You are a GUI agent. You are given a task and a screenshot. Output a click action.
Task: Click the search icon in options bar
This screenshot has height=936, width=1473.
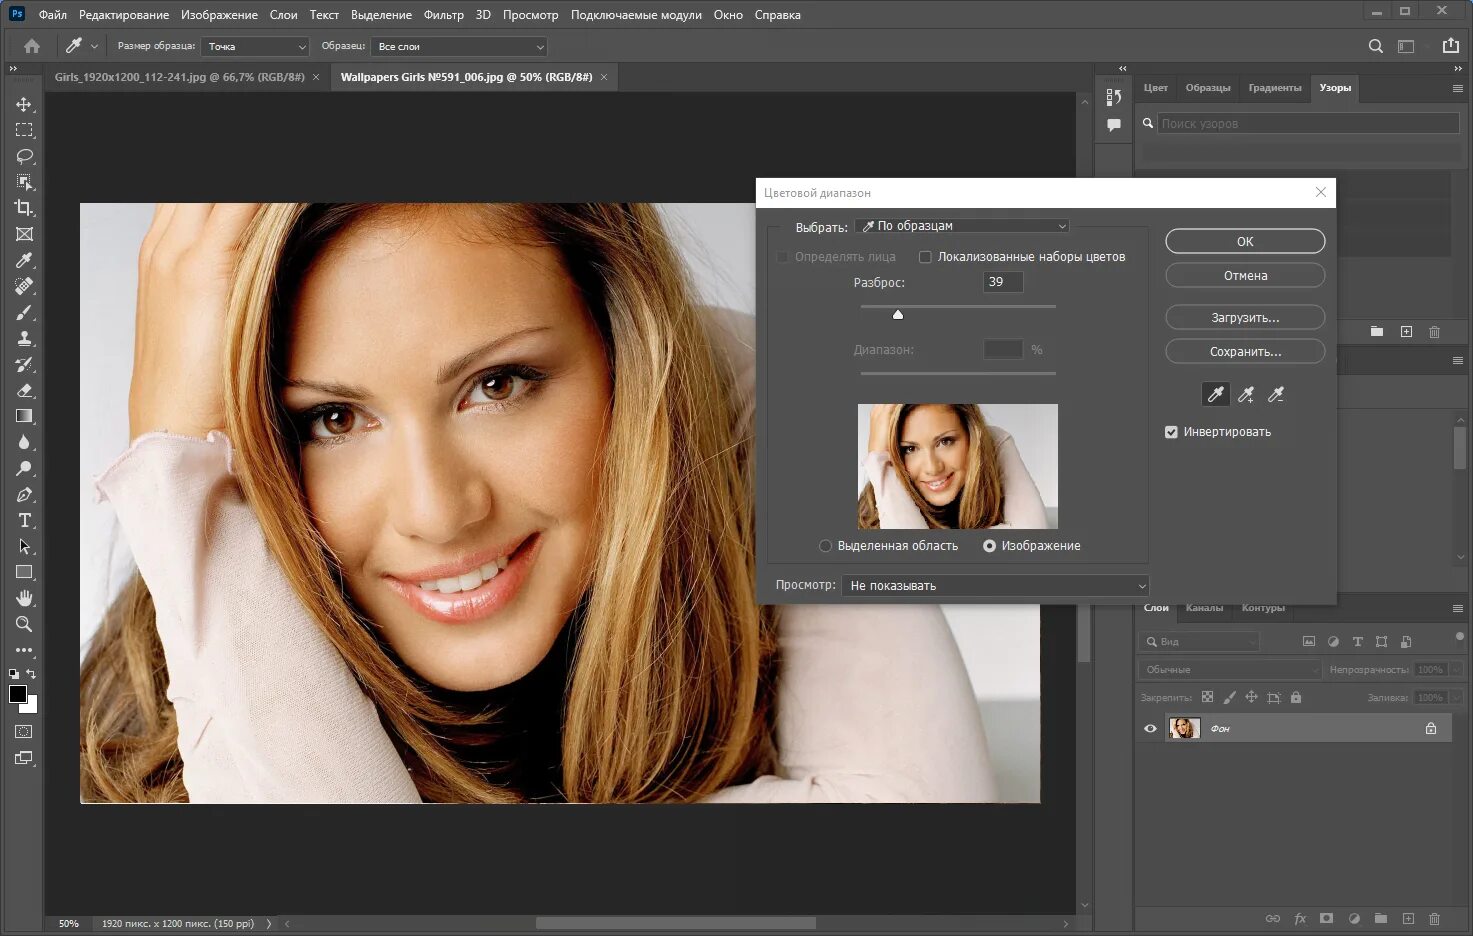[1376, 46]
